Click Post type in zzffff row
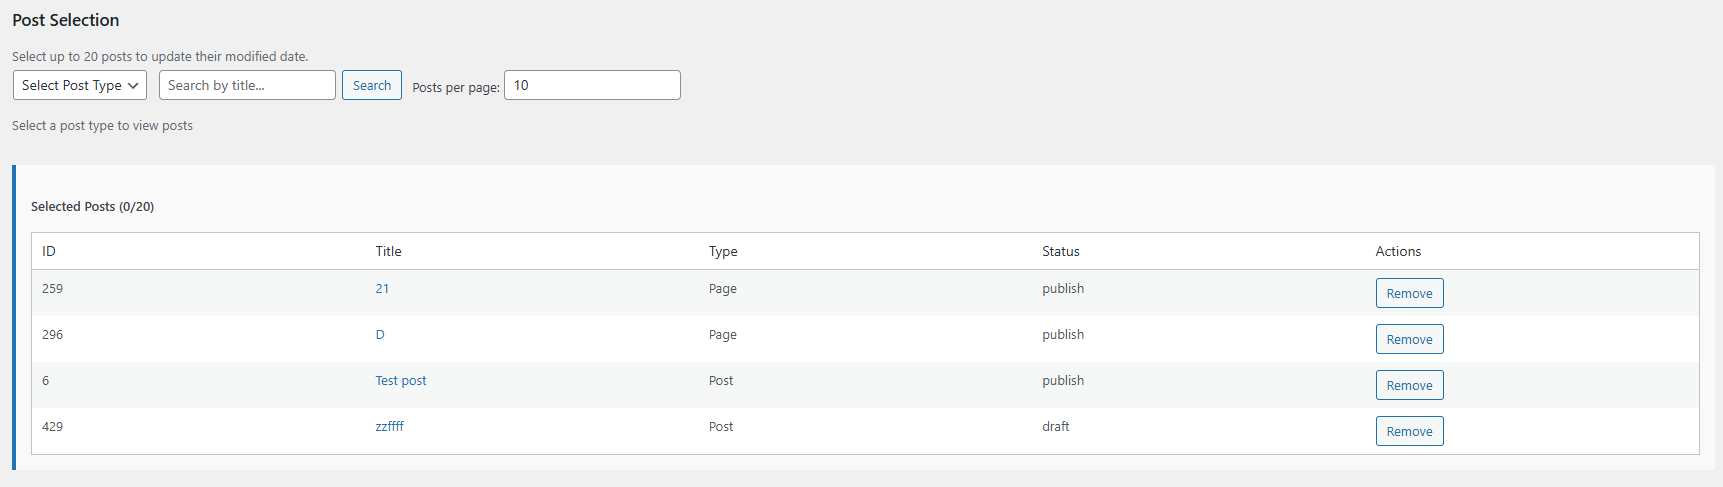The width and height of the screenshot is (1723, 487). pyautogui.click(x=721, y=426)
